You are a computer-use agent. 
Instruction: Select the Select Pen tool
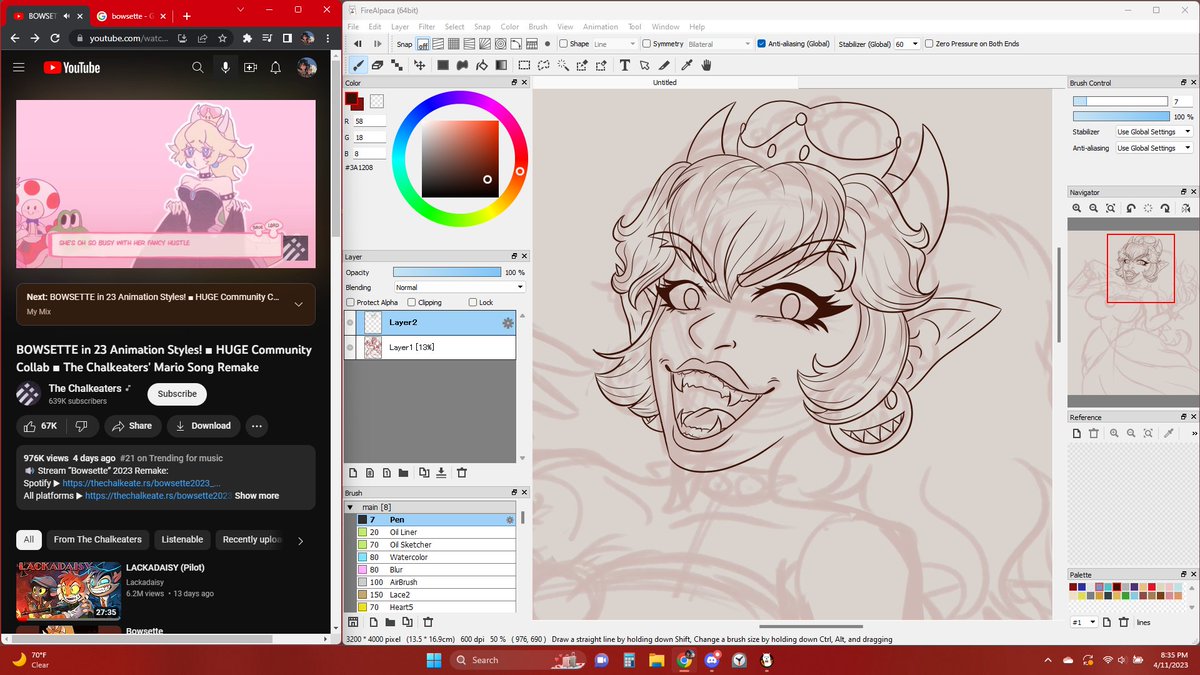pos(581,65)
